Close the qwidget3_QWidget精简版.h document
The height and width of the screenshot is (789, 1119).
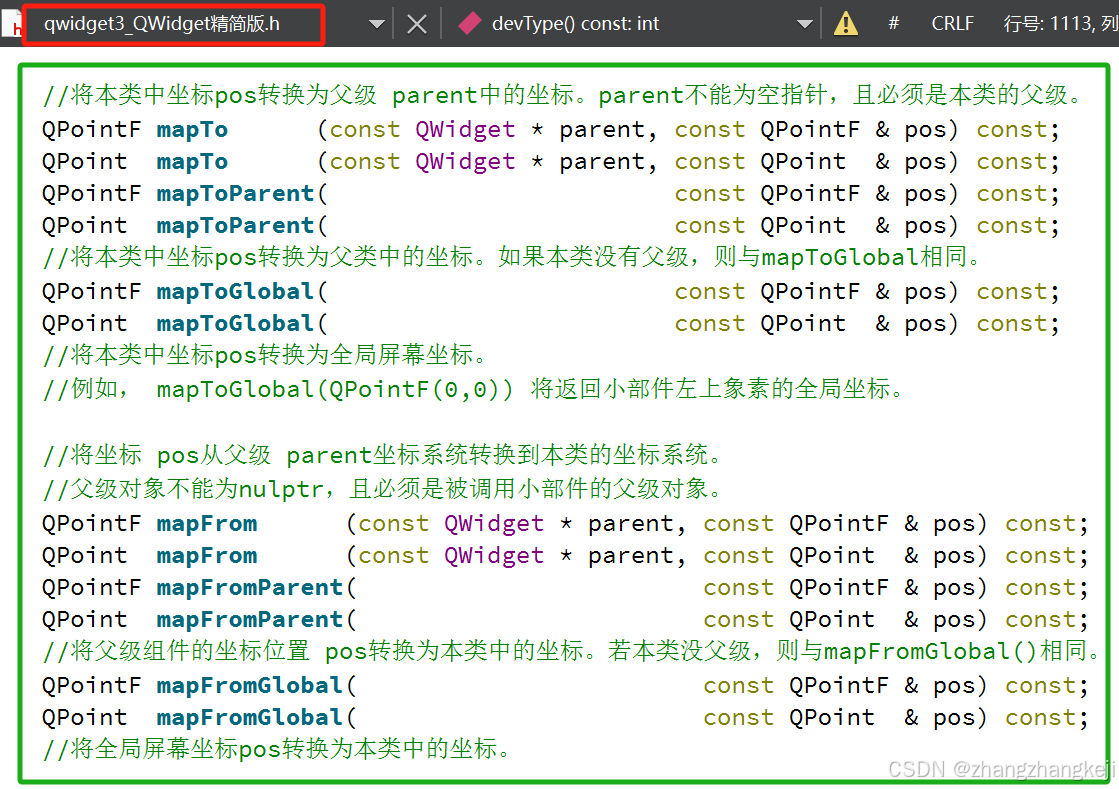coord(417,24)
